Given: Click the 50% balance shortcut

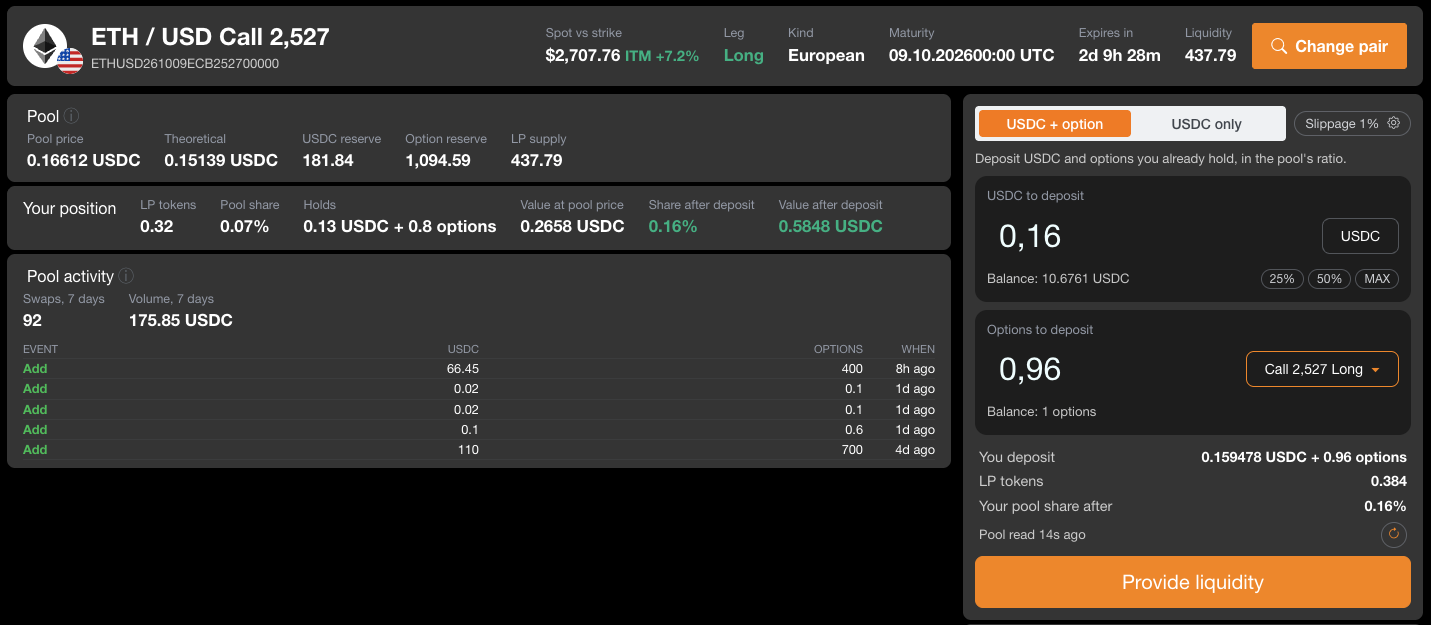Looking at the screenshot, I should coord(1329,279).
